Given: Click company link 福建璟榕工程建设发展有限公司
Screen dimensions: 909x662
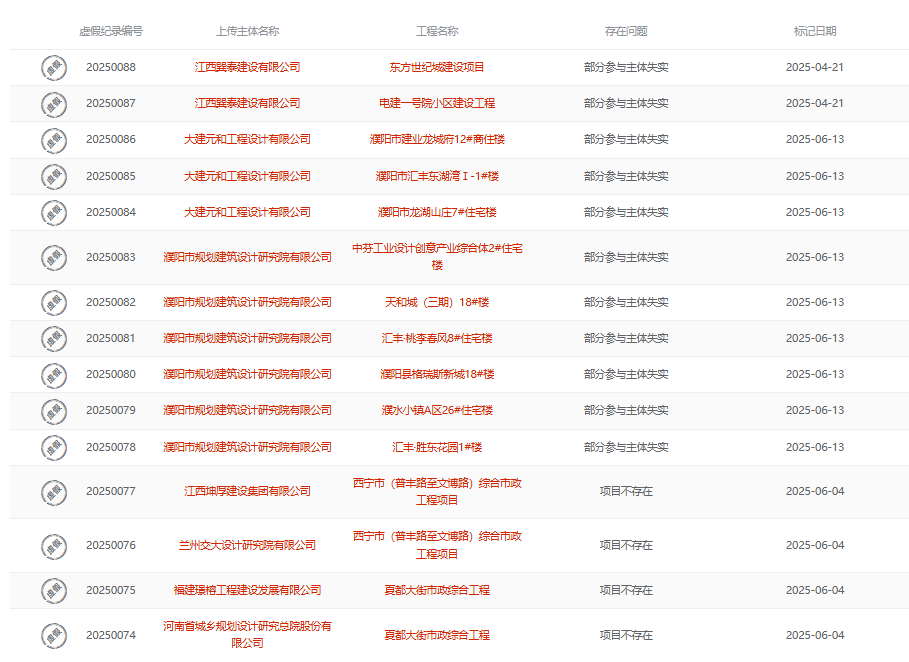Looking at the screenshot, I should click(247, 590).
